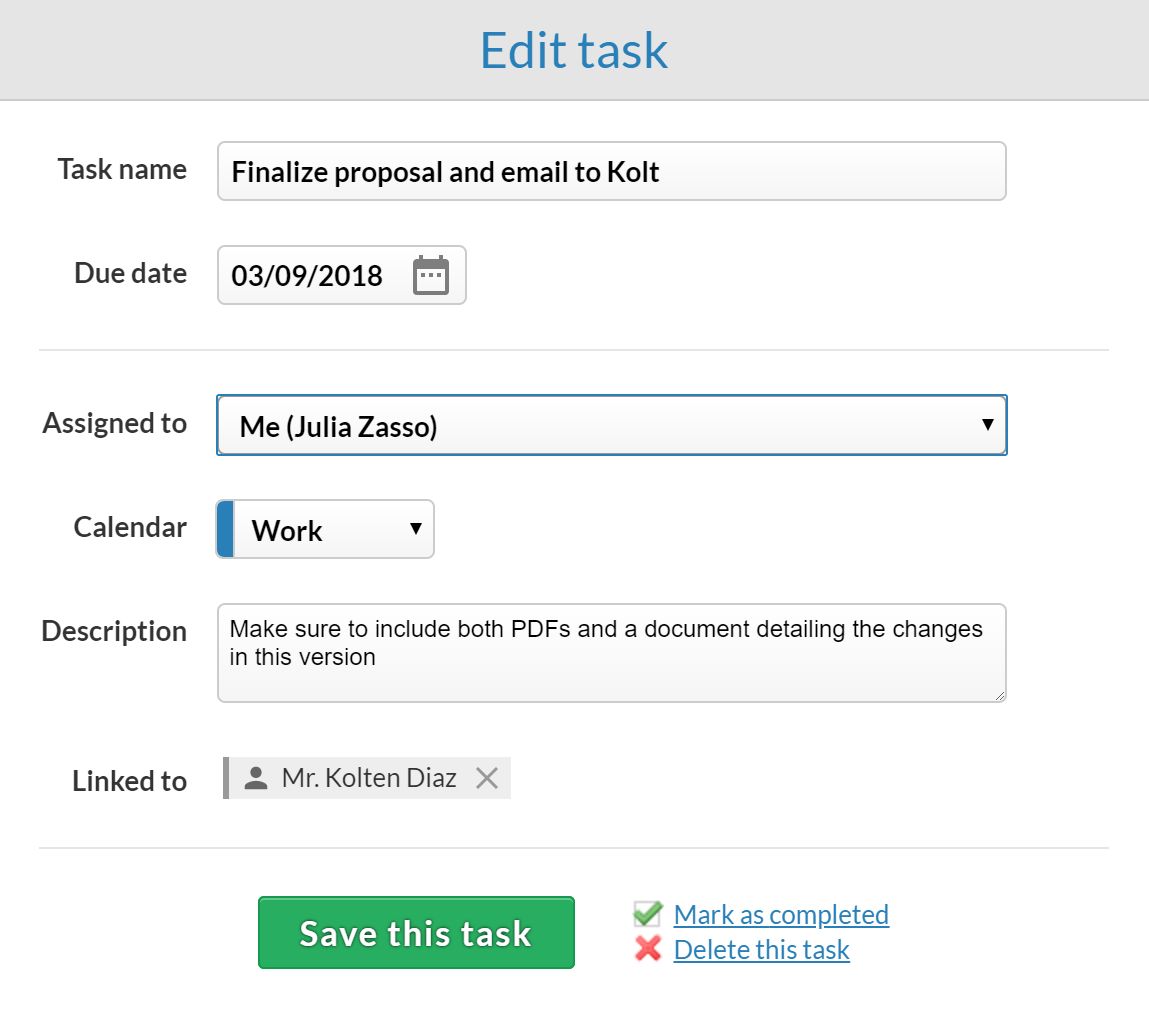Click the green checkmark completed icon
Viewport: 1149px width, 1012px height.
pyautogui.click(x=648, y=913)
